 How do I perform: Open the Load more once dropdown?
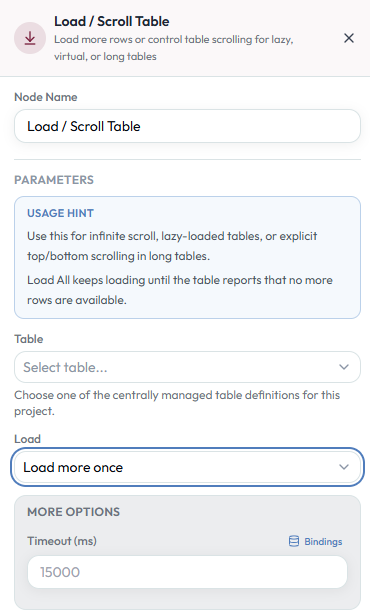coord(187,467)
